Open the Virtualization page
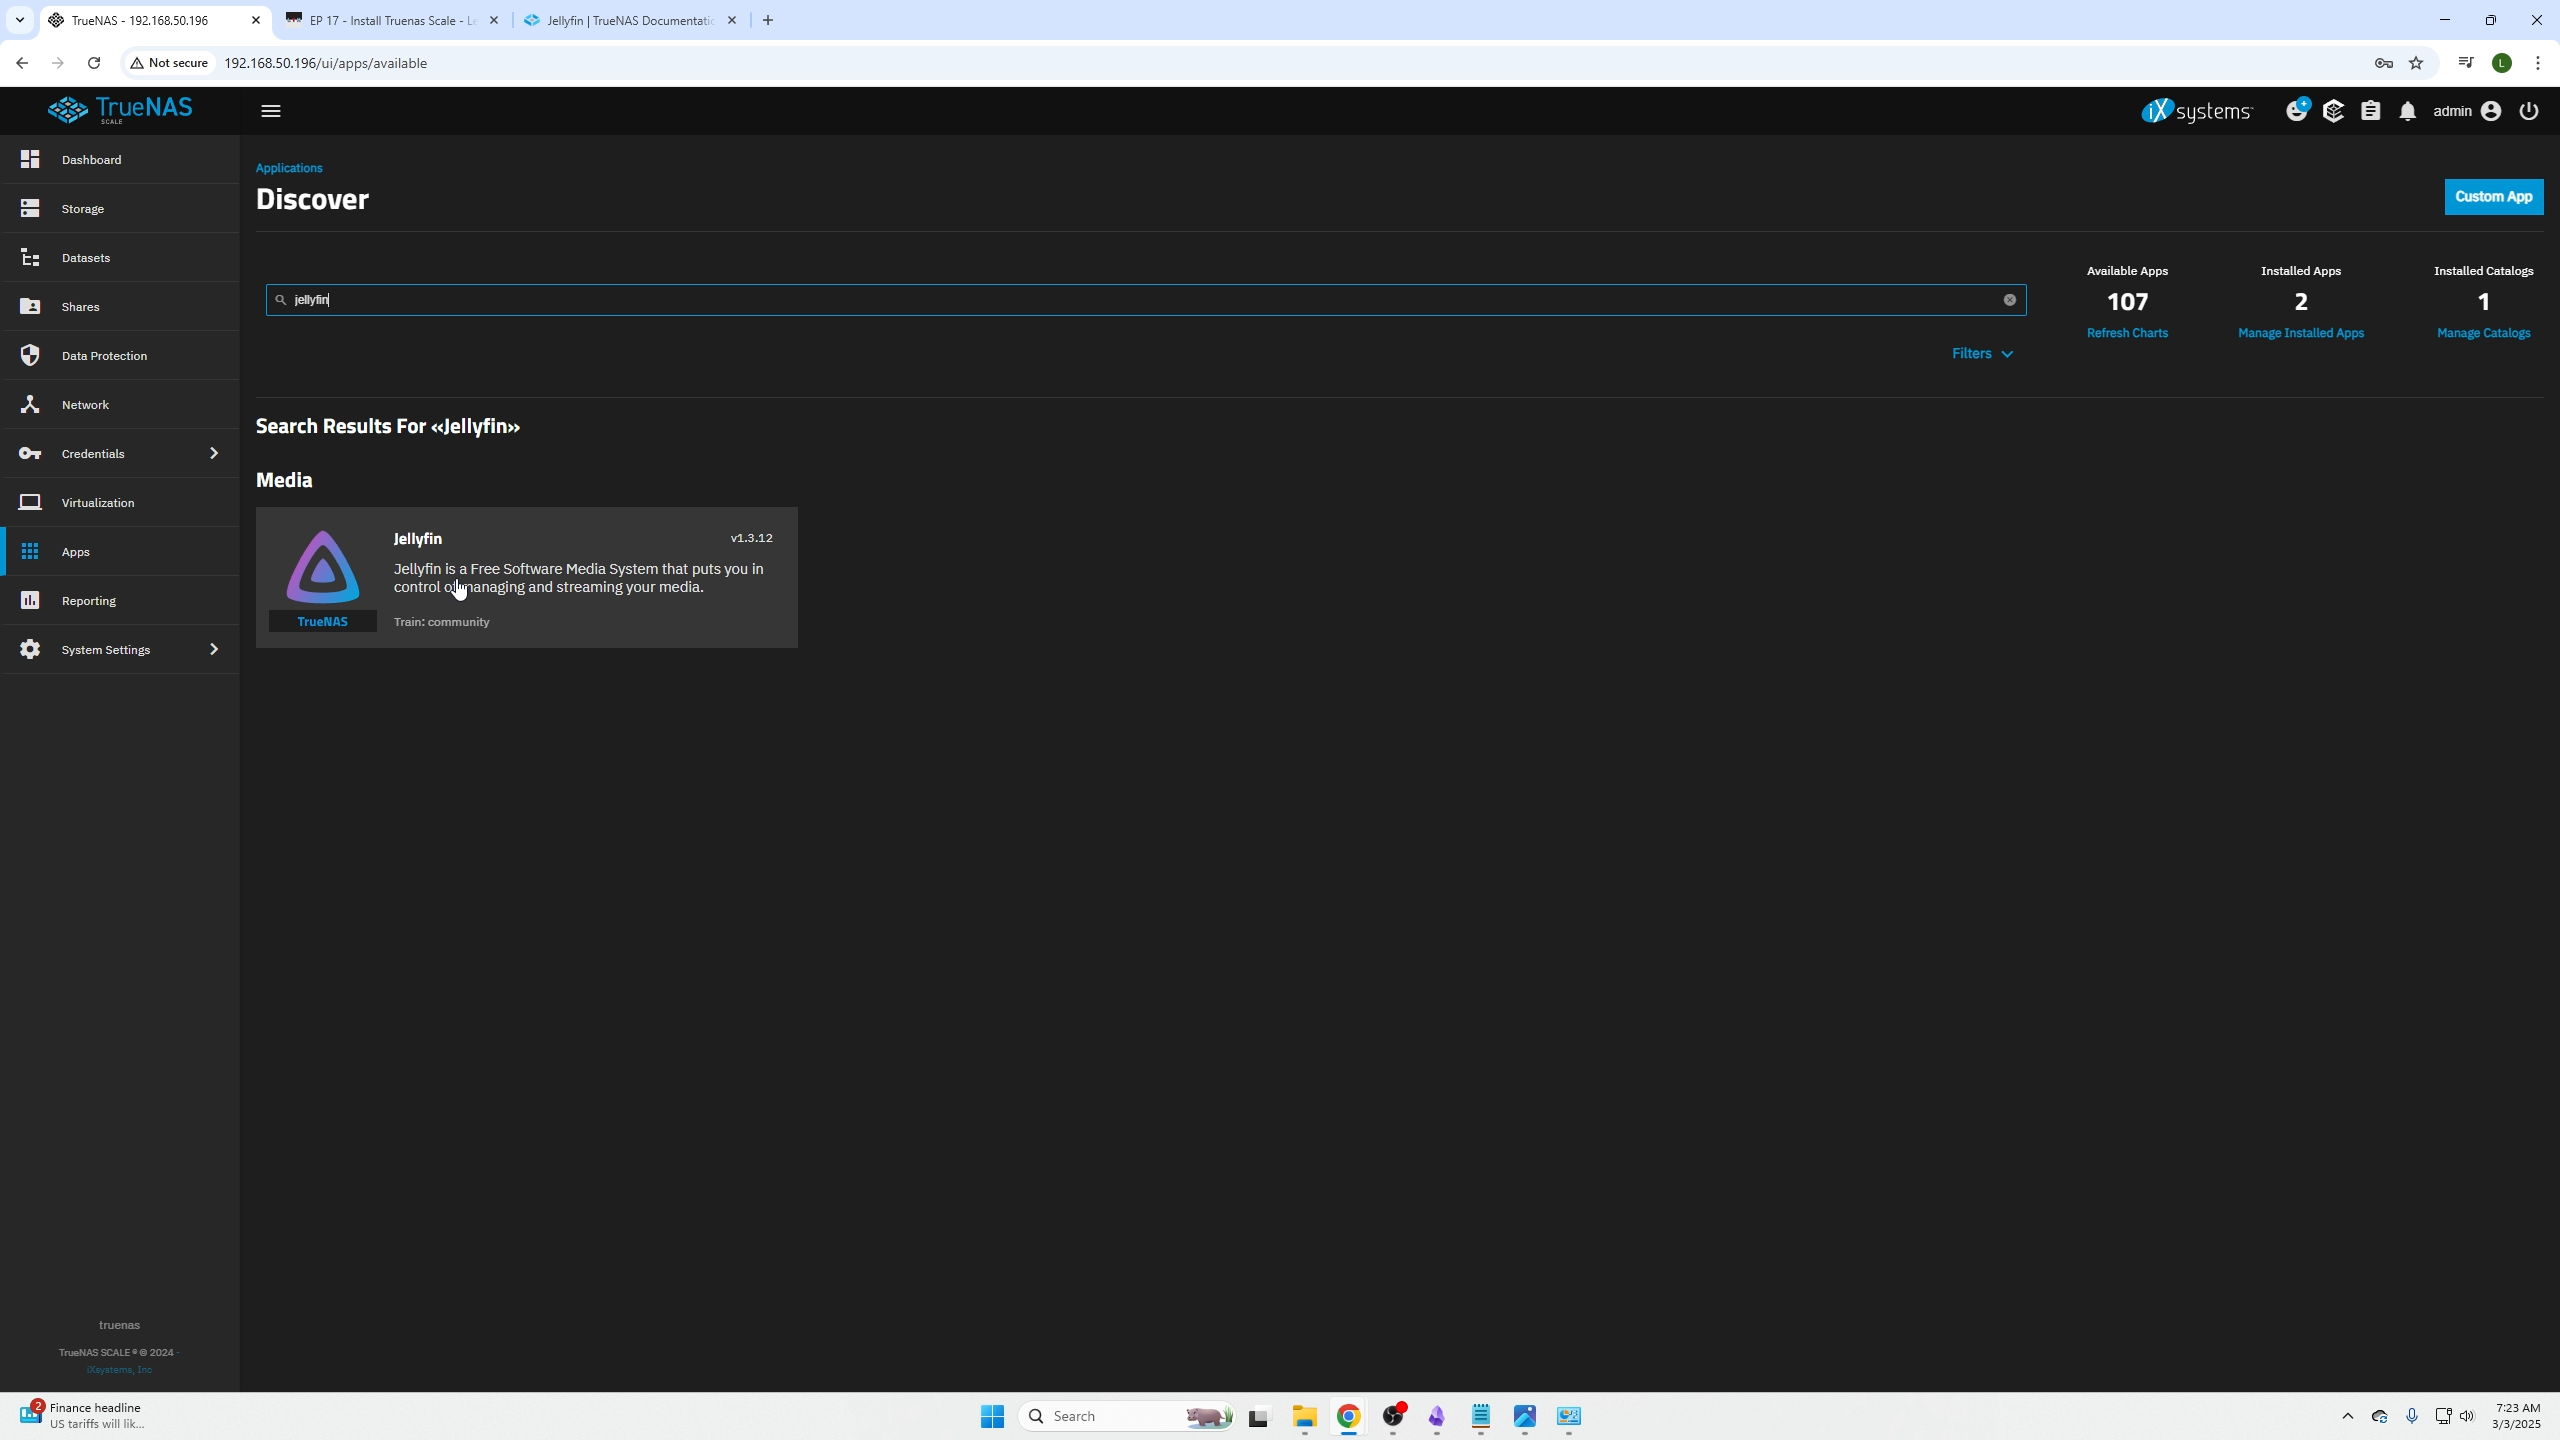This screenshot has height=1440, width=2560. [120, 503]
